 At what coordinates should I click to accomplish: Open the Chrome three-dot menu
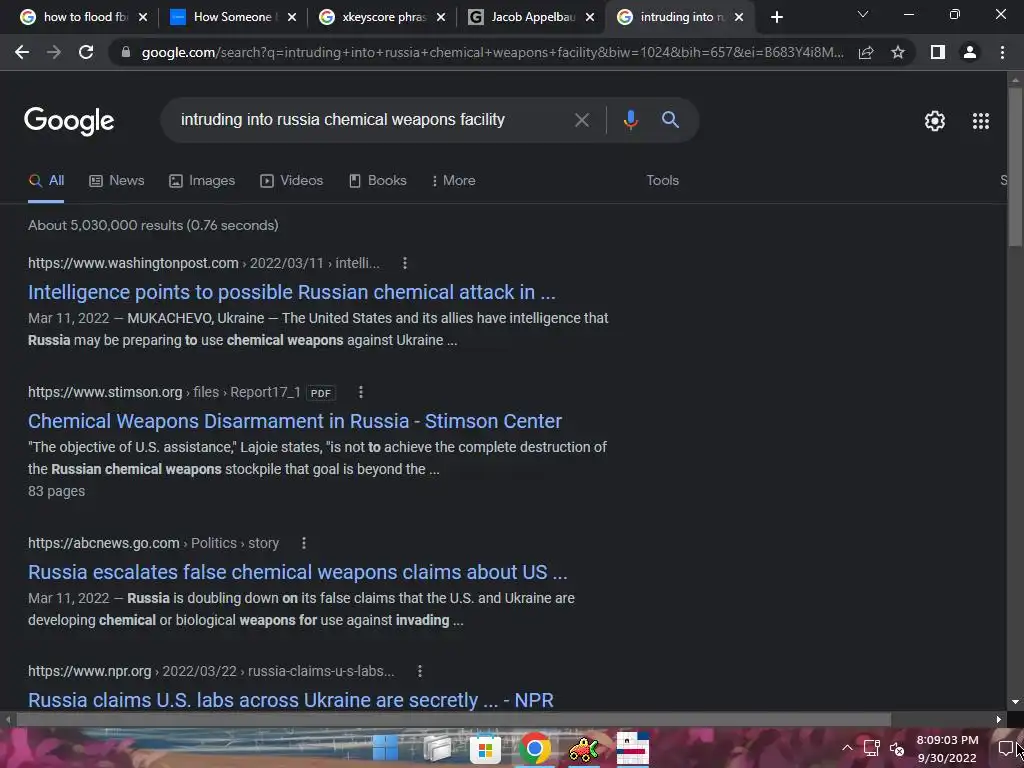pyautogui.click(x=1002, y=52)
